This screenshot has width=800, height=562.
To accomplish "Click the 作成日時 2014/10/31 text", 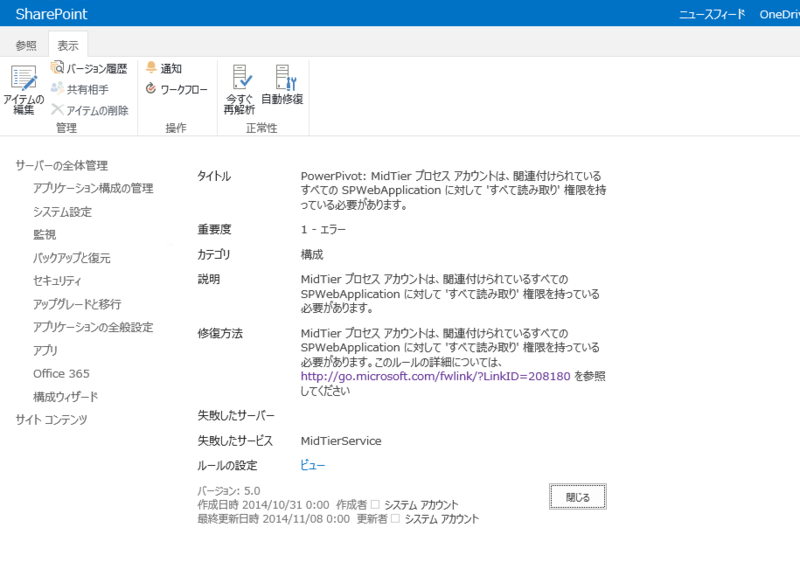I will [x=263, y=505].
